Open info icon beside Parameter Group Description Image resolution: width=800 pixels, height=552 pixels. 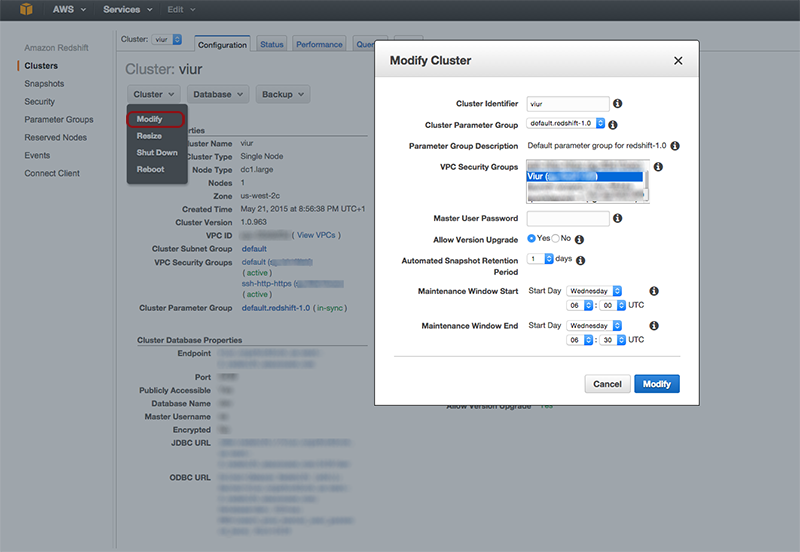pos(674,146)
